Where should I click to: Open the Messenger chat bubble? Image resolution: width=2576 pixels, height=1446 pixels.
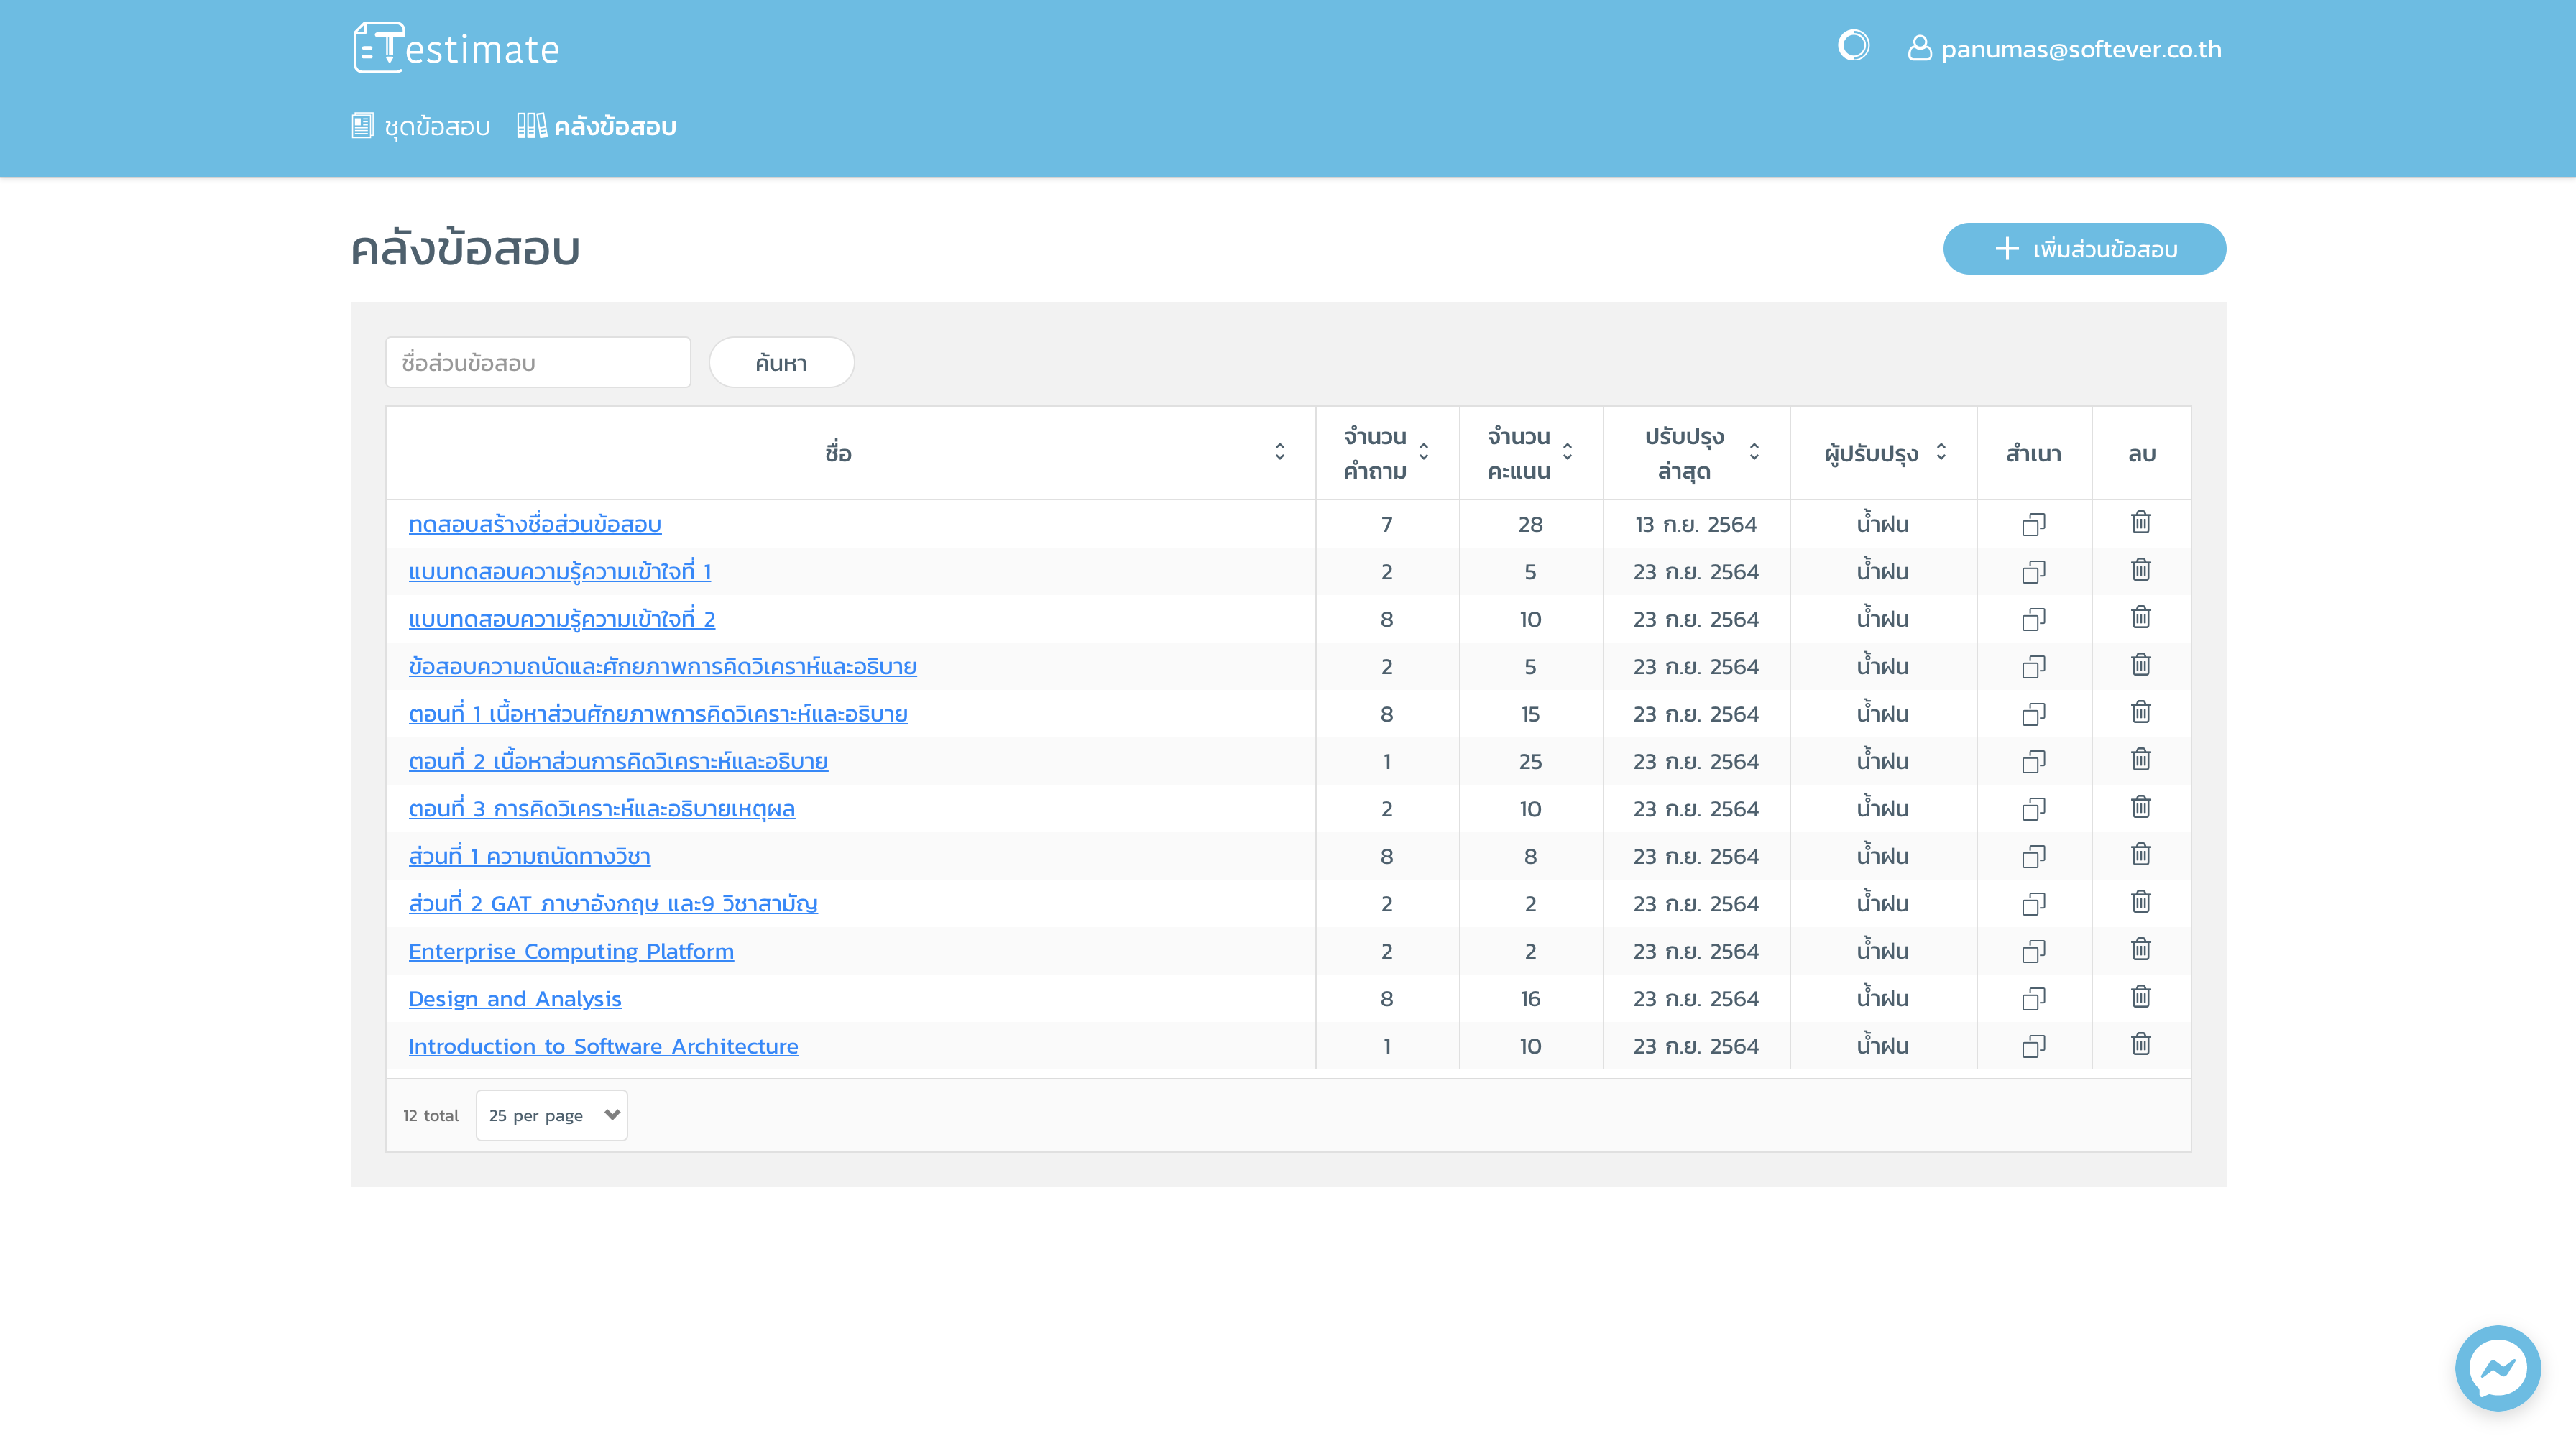coord(2497,1367)
